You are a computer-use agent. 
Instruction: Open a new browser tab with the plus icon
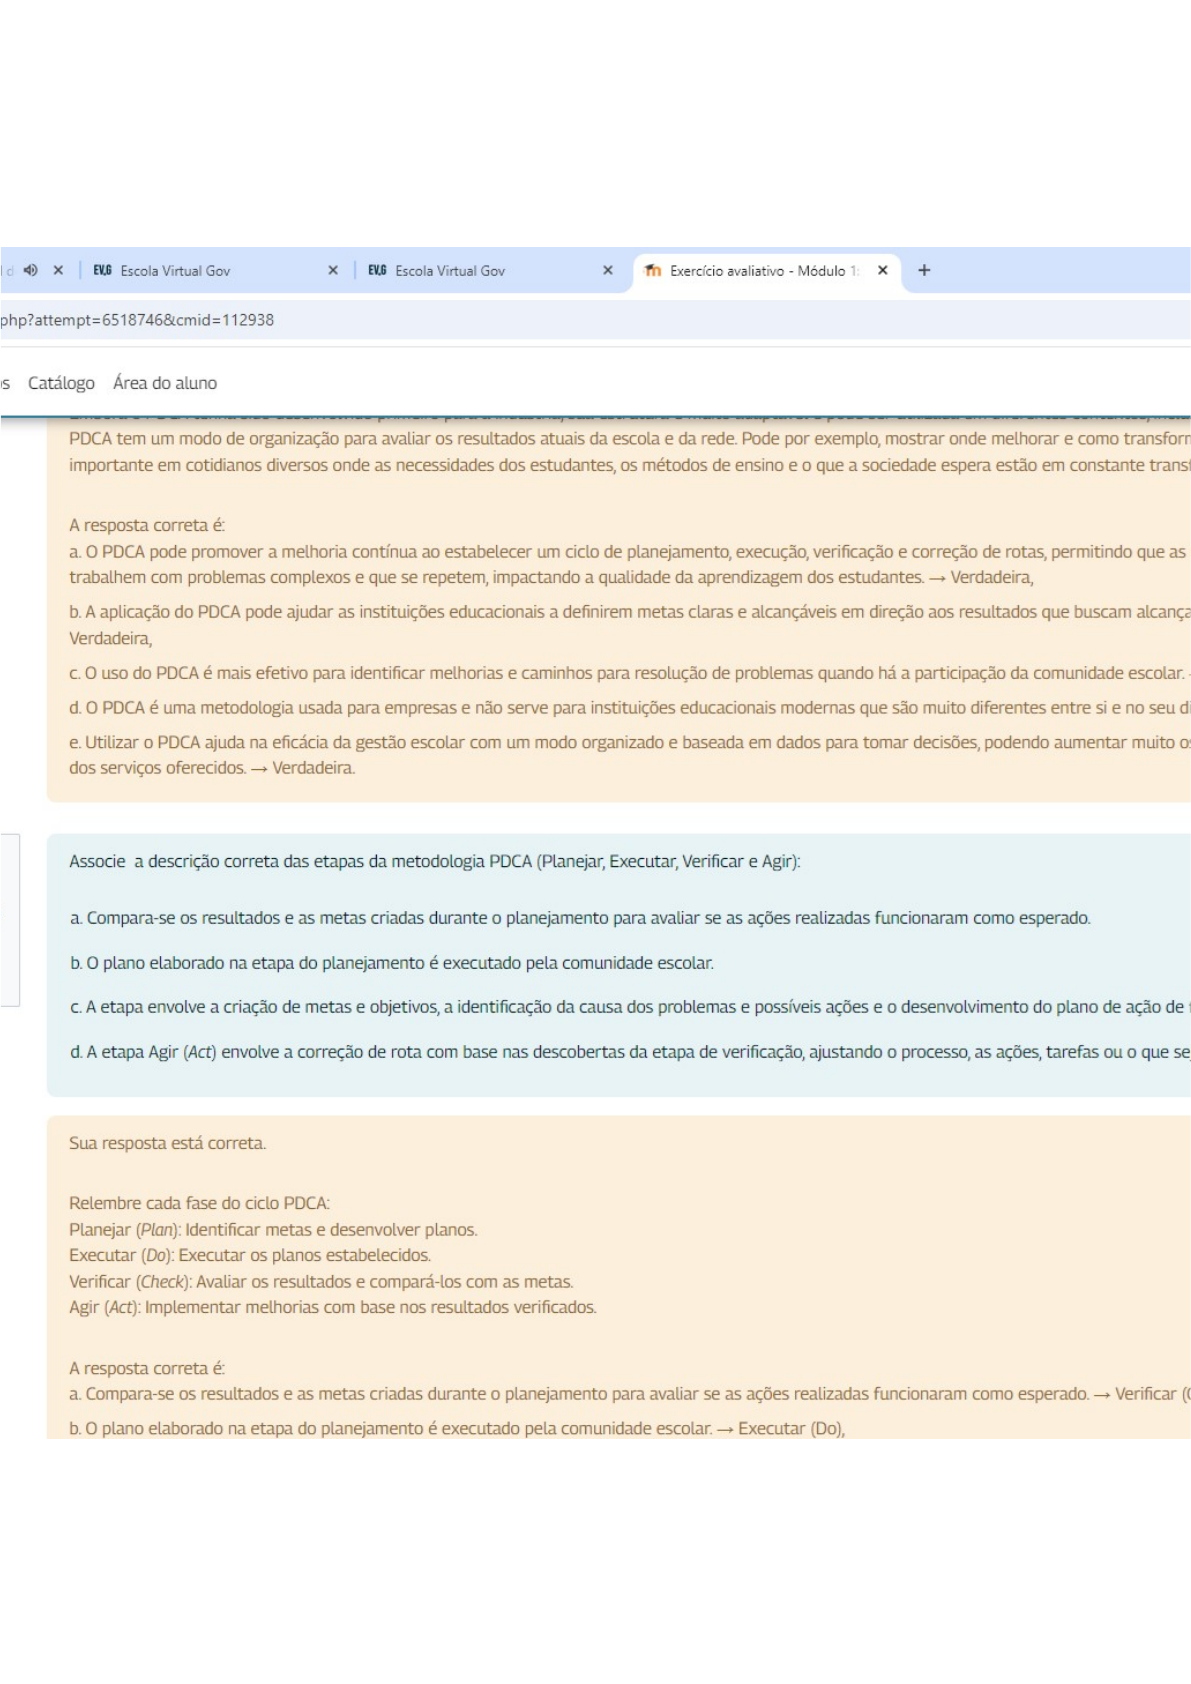point(924,270)
